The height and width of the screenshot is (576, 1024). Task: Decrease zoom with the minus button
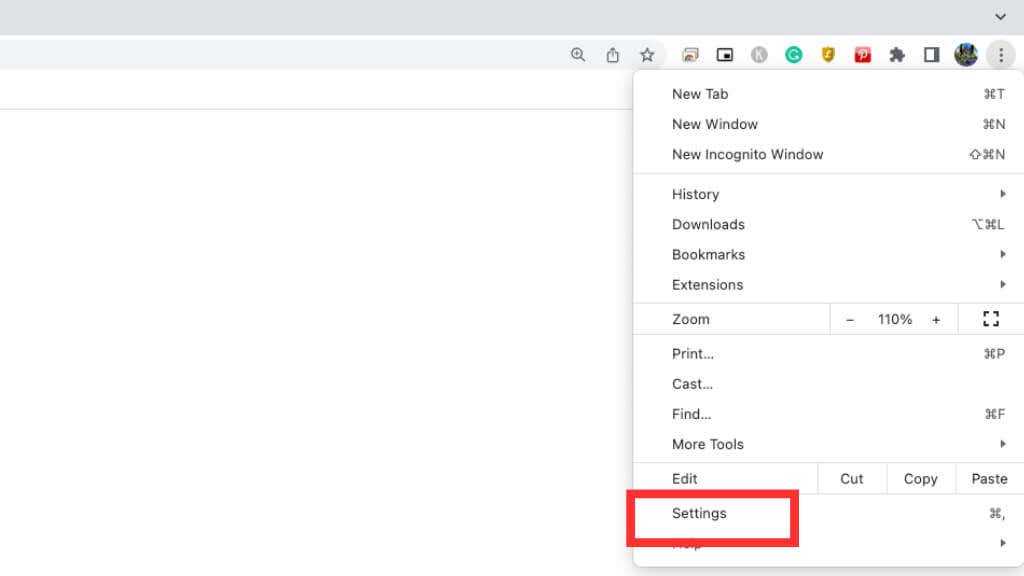coord(850,319)
